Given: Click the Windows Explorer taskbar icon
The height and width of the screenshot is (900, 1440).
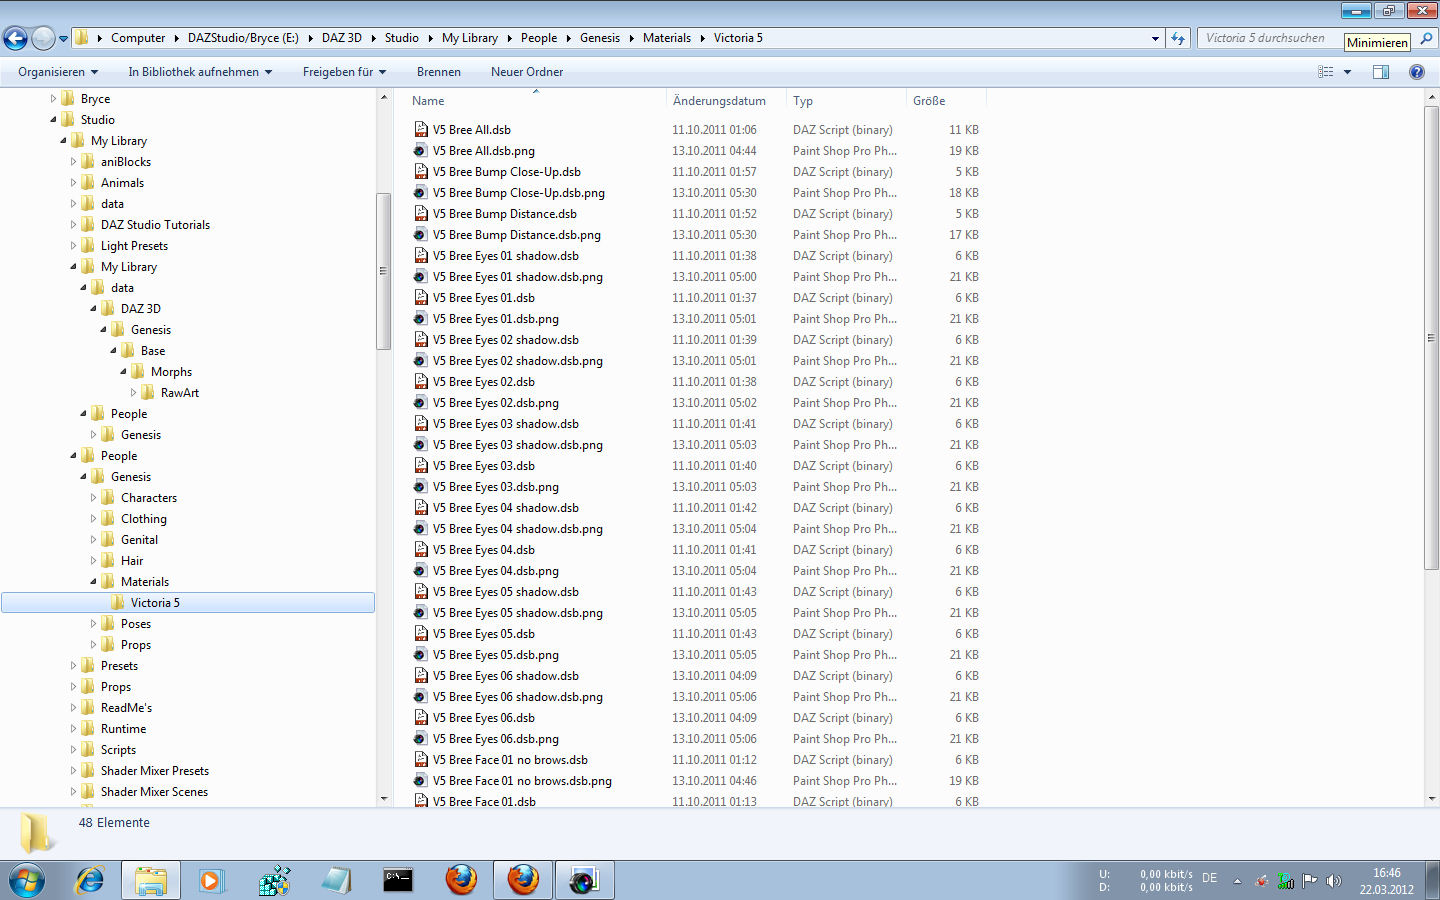Looking at the screenshot, I should (151, 881).
